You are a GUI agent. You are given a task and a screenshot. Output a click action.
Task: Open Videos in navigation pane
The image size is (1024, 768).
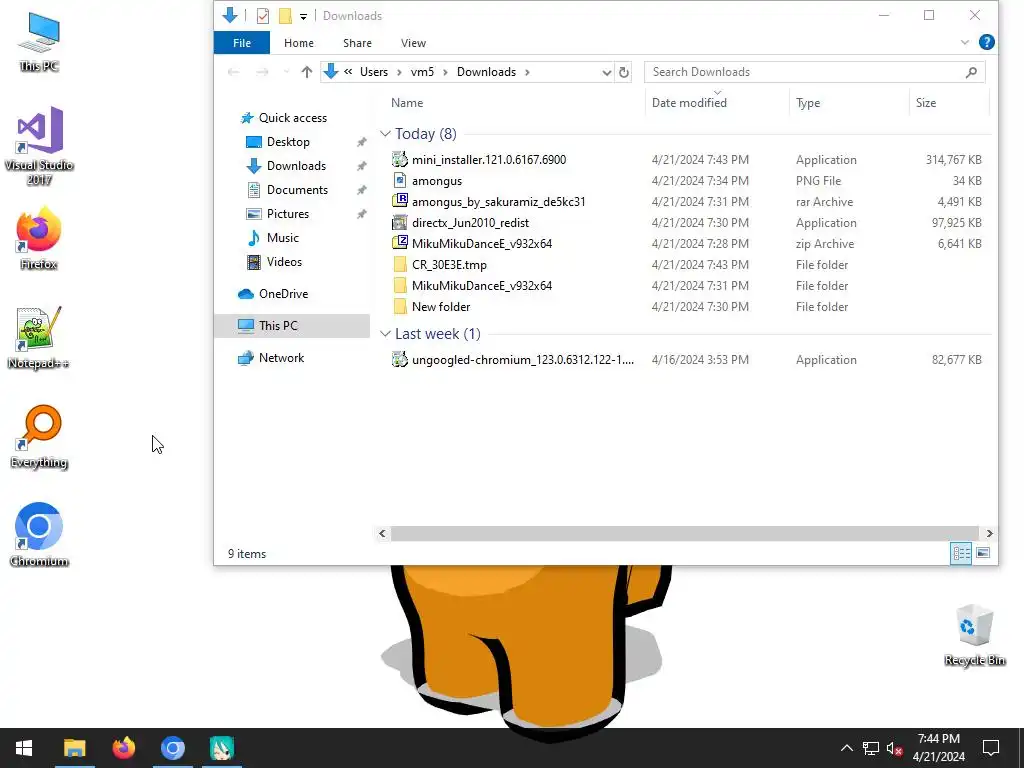284,262
